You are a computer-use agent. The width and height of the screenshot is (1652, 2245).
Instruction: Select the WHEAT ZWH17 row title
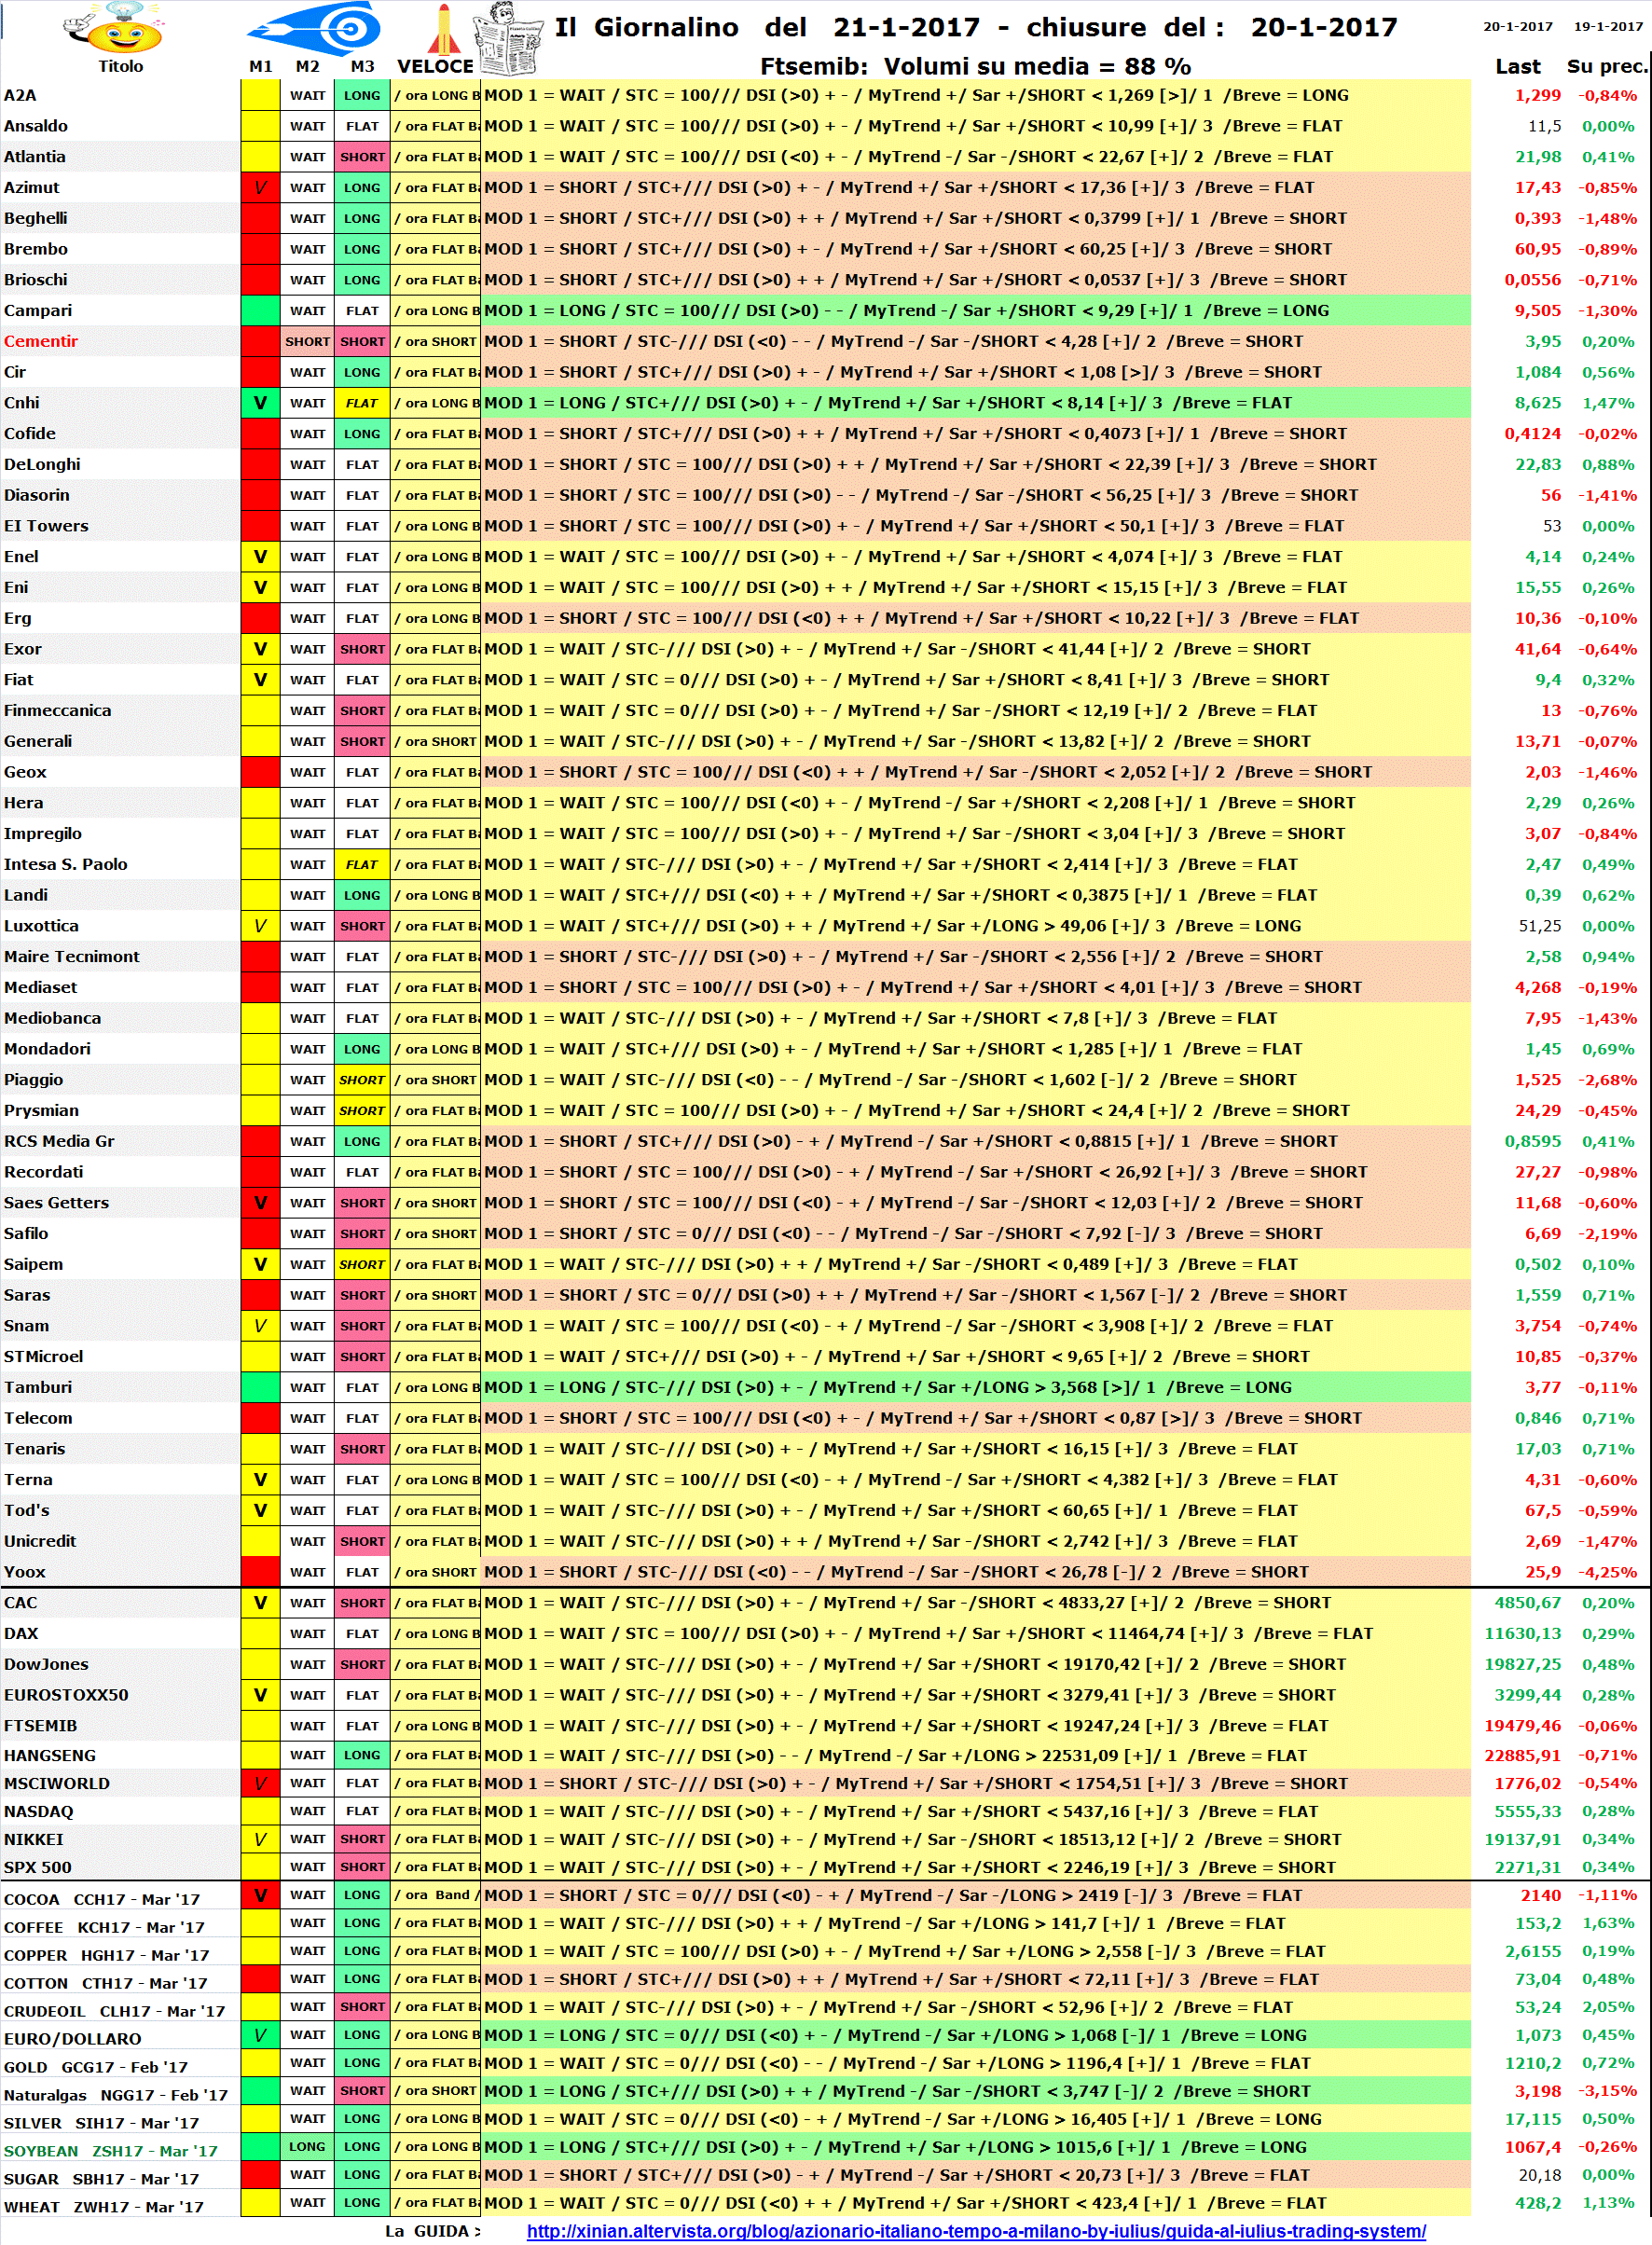(103, 2206)
